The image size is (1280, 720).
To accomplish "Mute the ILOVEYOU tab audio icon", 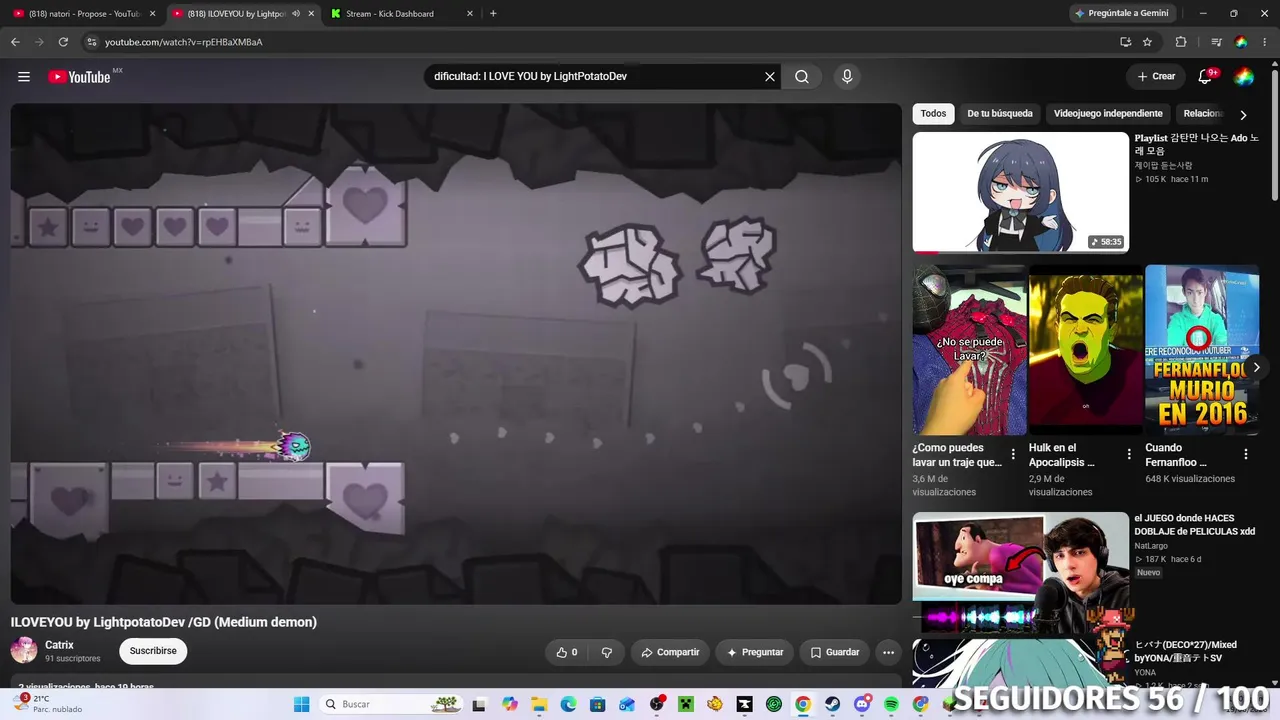I will (296, 14).
